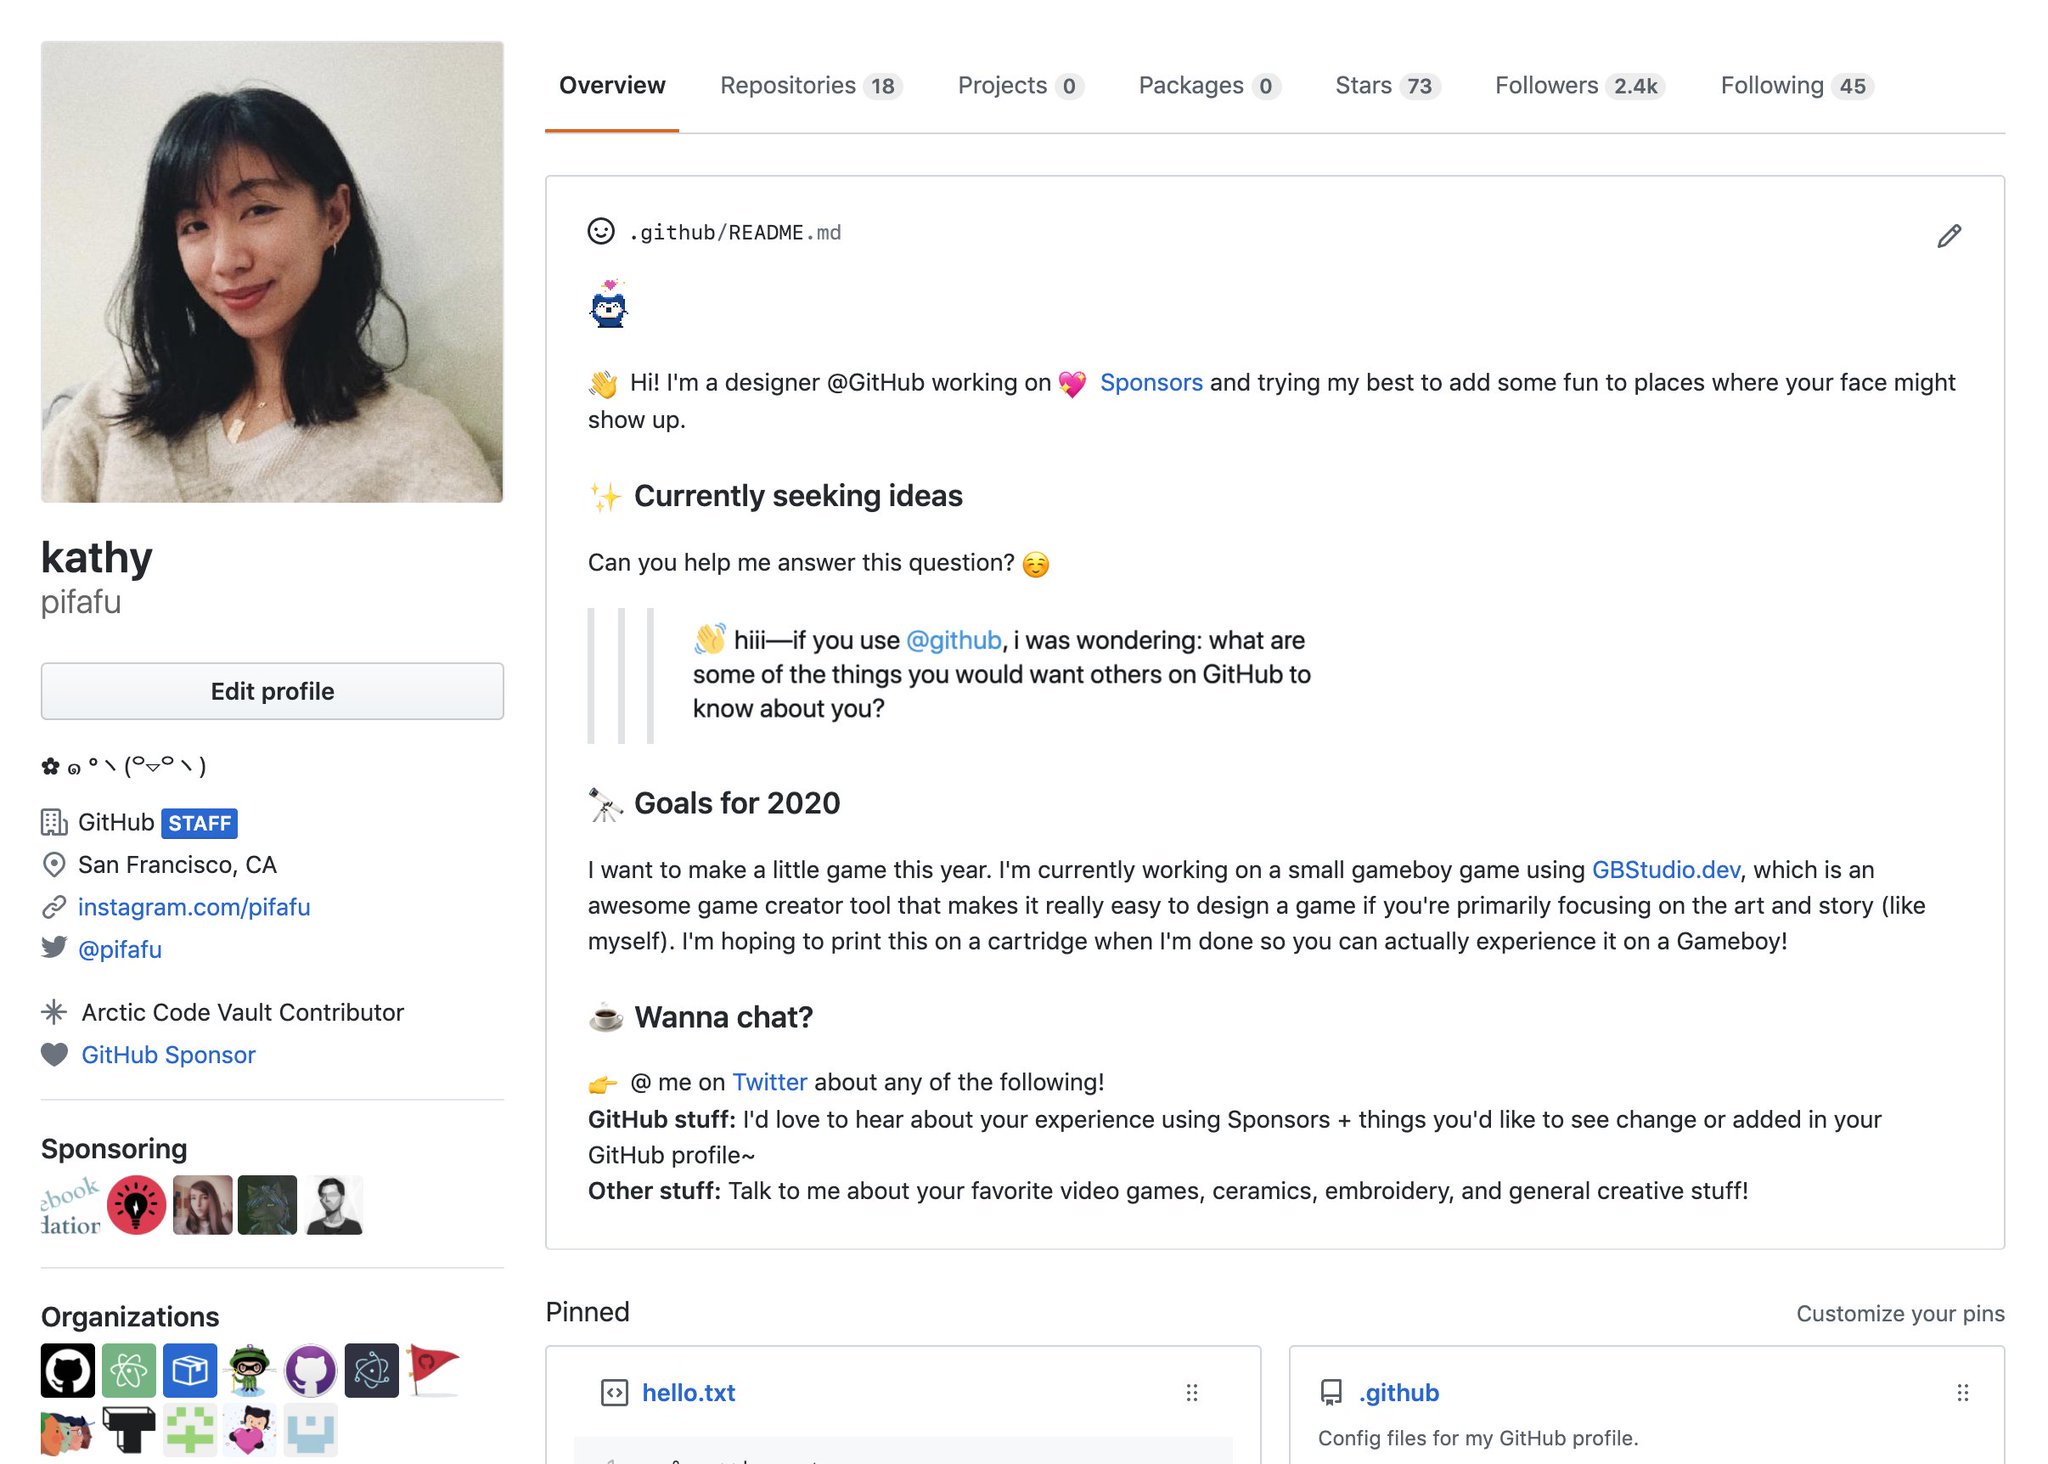Click the red flag organization icon
Viewport: 2048px width, 1464px height.
click(432, 1368)
